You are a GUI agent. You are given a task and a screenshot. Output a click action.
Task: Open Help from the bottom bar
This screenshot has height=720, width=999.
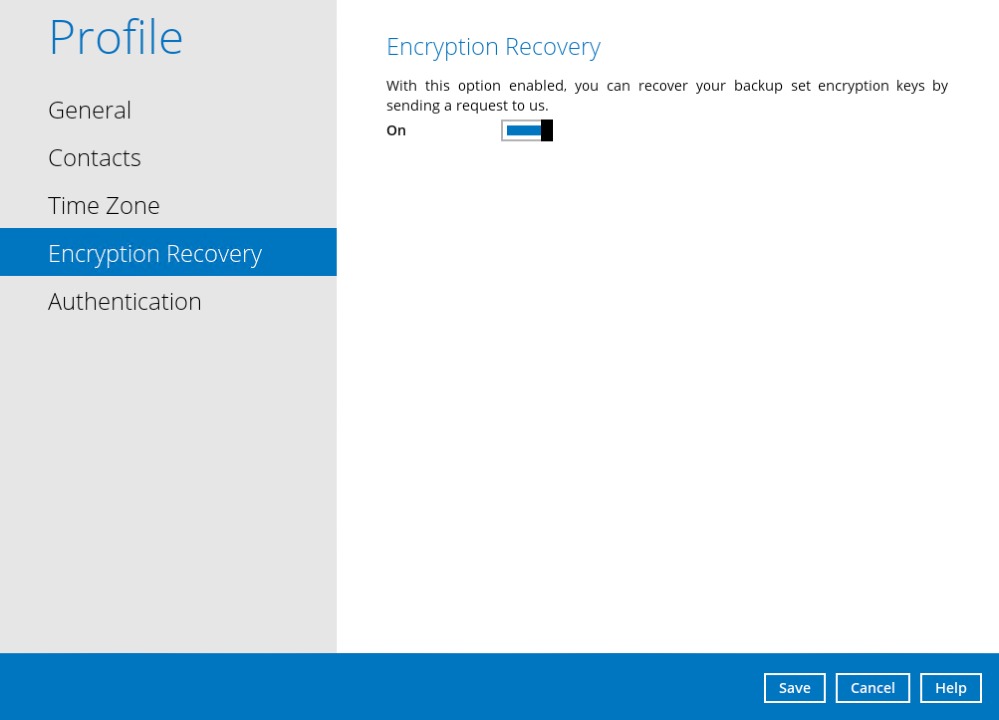pyautogui.click(x=950, y=687)
